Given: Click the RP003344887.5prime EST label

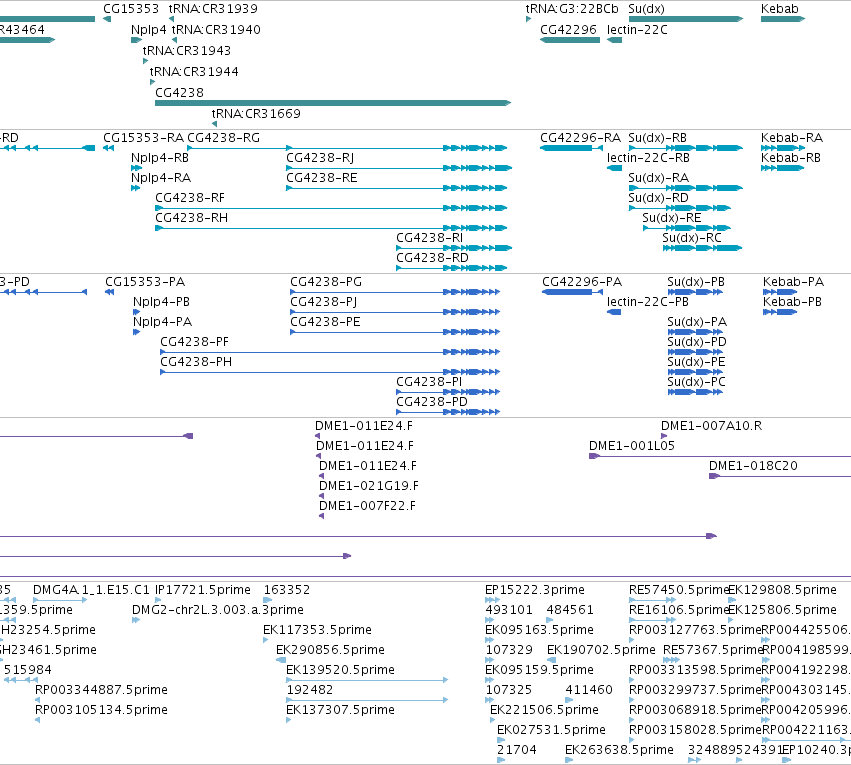Looking at the screenshot, I should point(101,690).
